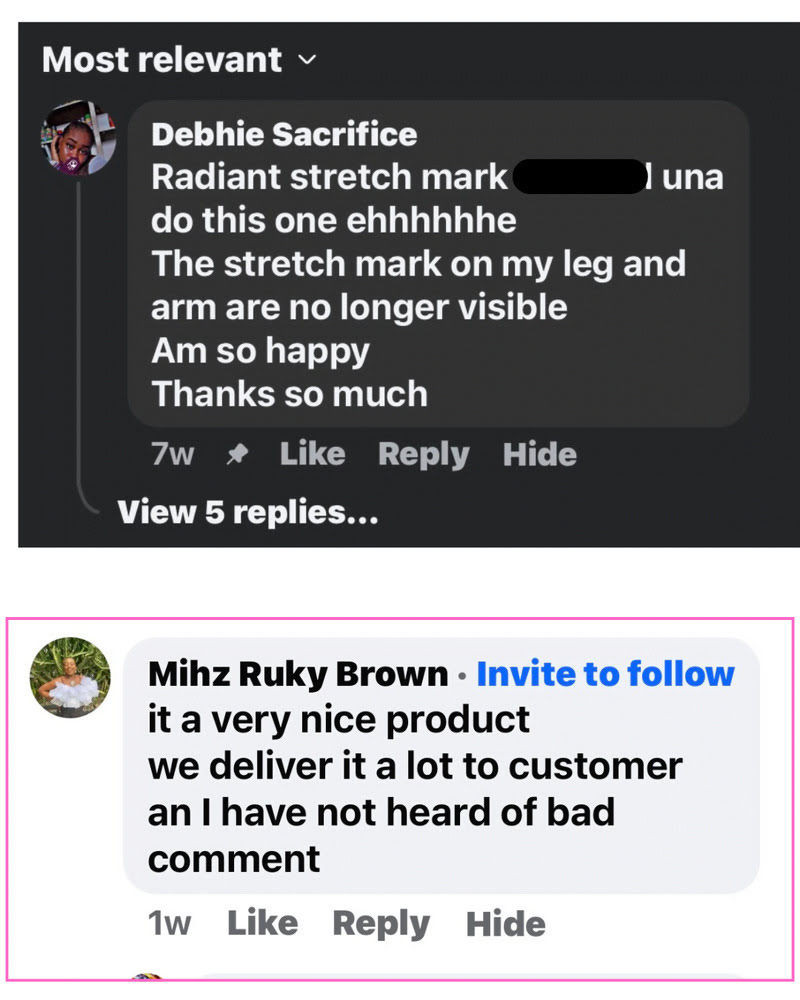Image resolution: width=800 pixels, height=1000 pixels.
Task: Hide Debhie Sacrifice's comment
Action: coord(539,455)
